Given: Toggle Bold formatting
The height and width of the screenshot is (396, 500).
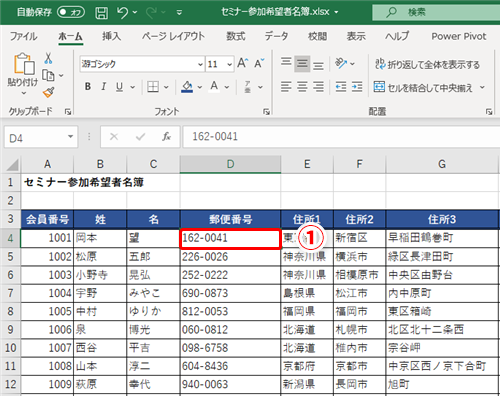Looking at the screenshot, I should 88,87.
